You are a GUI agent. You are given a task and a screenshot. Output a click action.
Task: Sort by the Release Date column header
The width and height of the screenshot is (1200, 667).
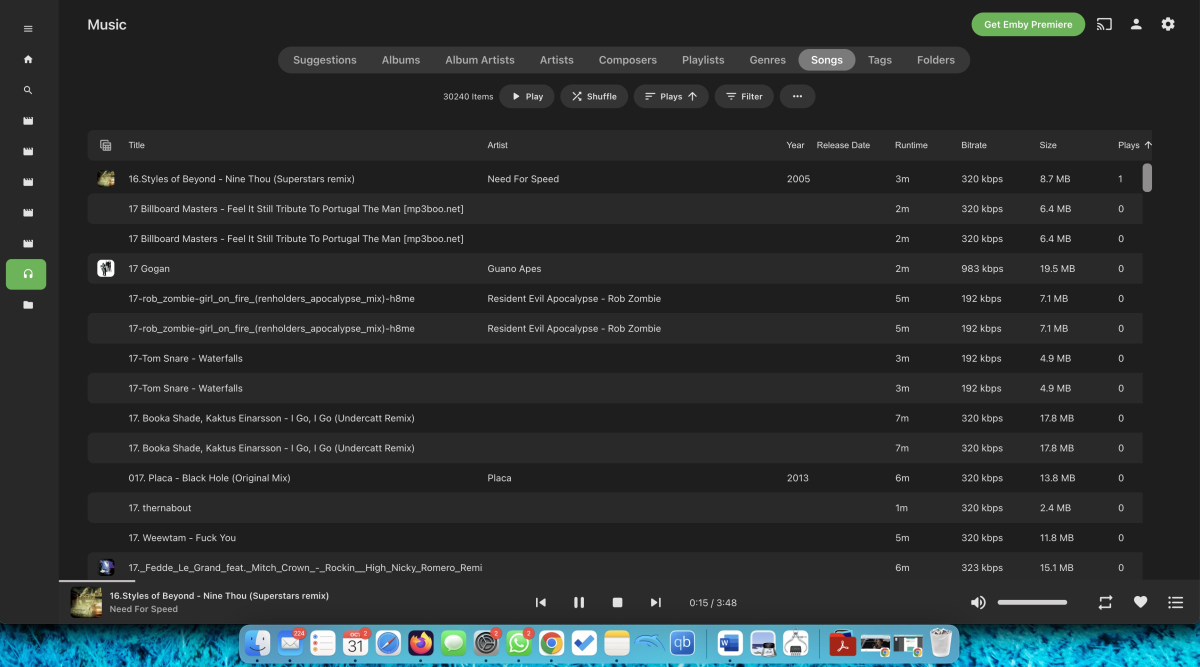tap(843, 145)
